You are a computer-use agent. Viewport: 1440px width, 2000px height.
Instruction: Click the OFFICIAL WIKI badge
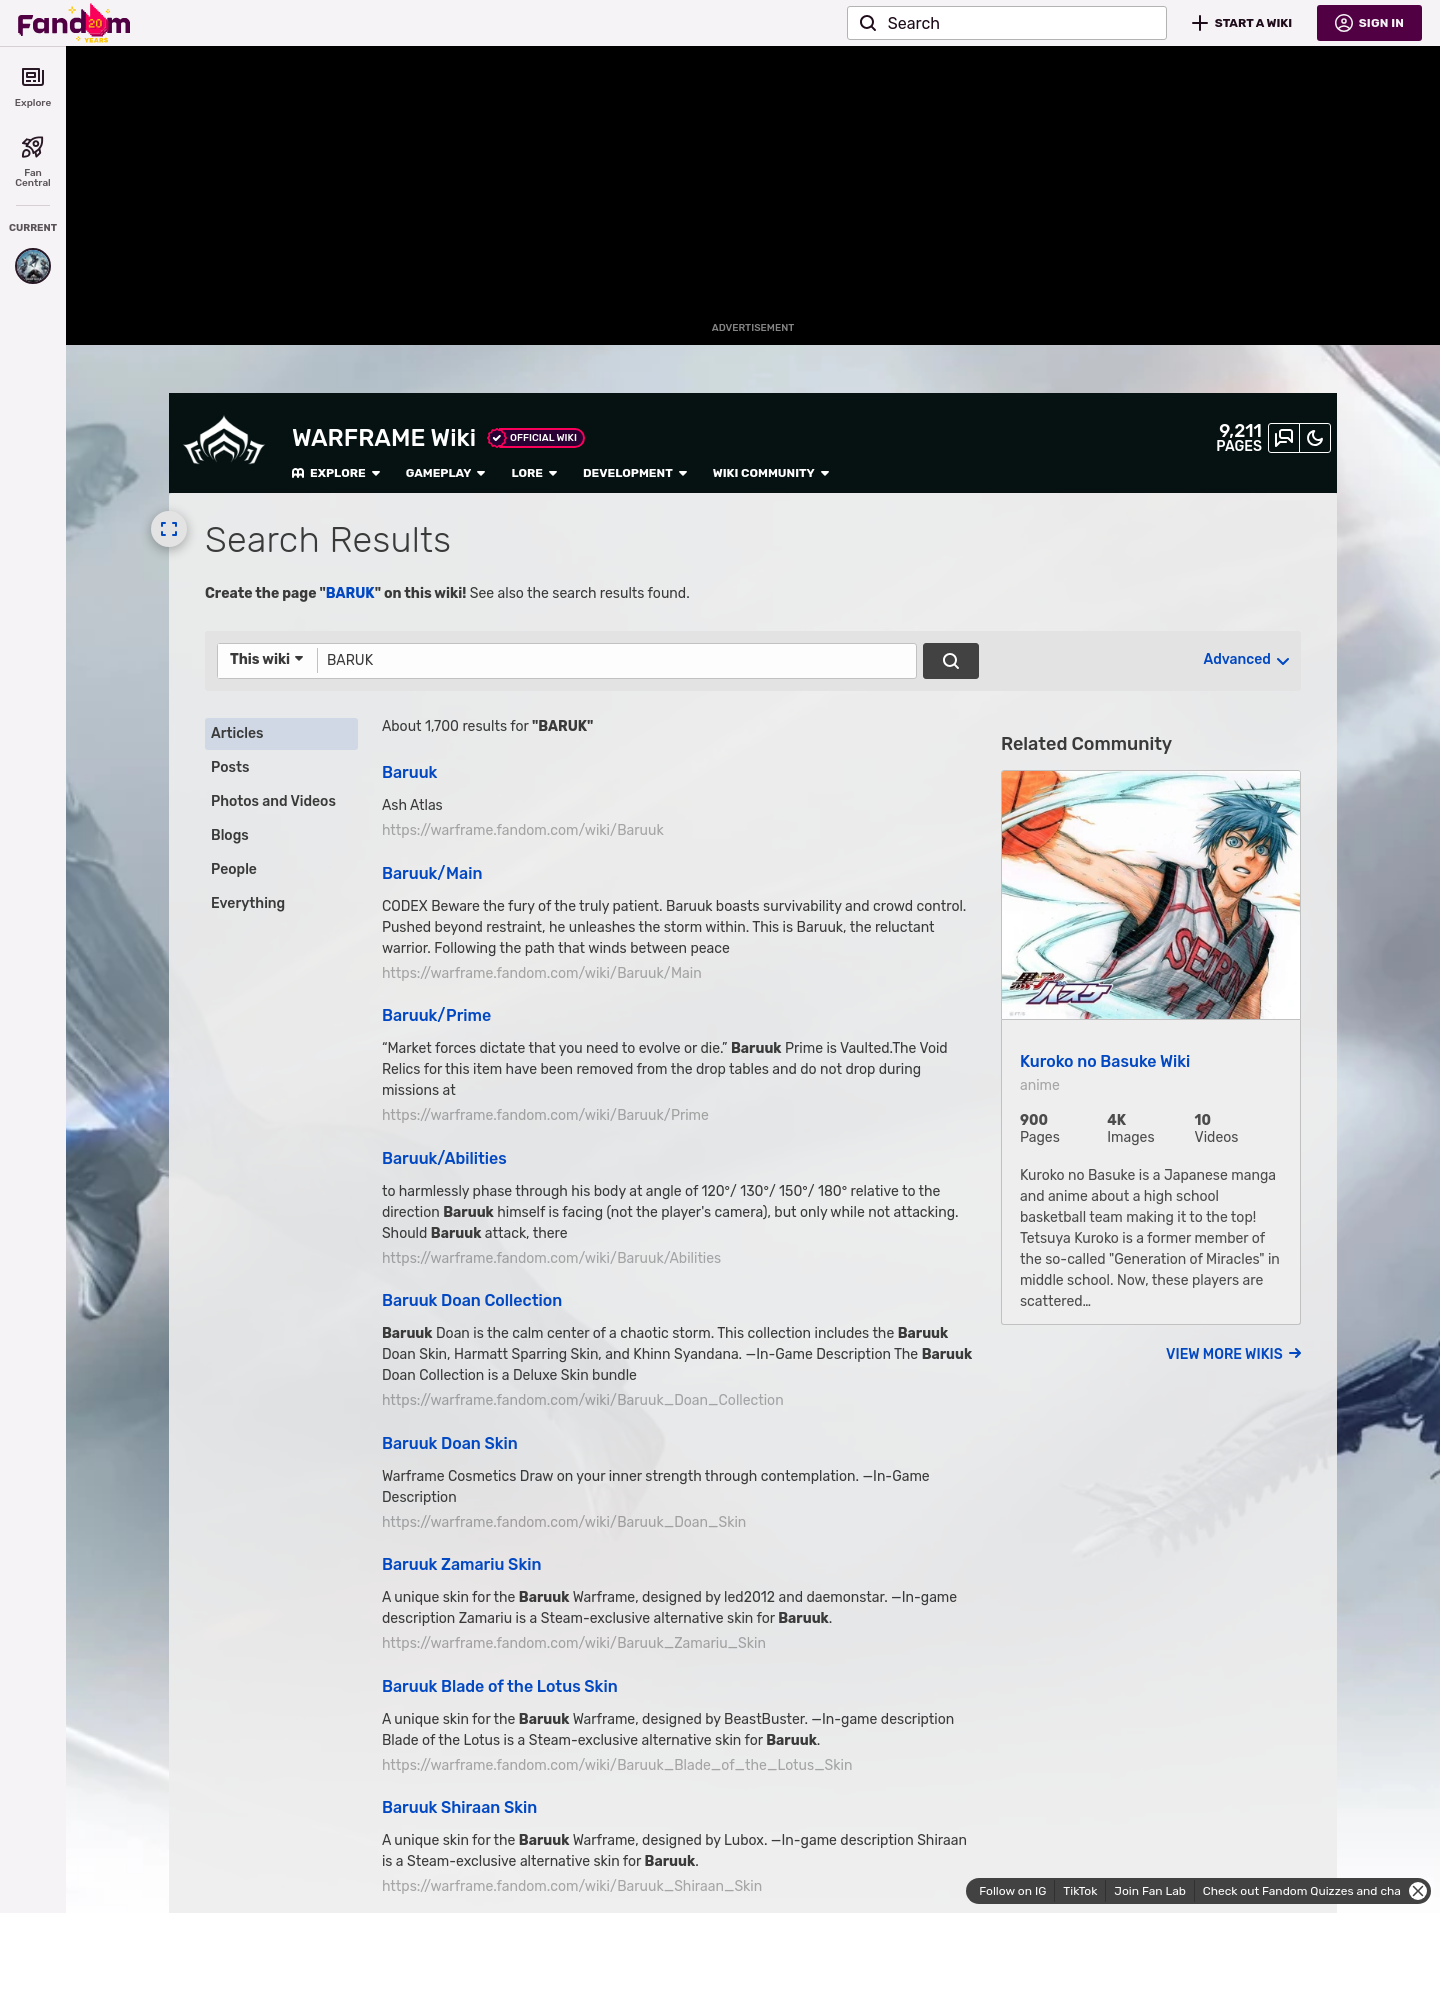point(536,438)
